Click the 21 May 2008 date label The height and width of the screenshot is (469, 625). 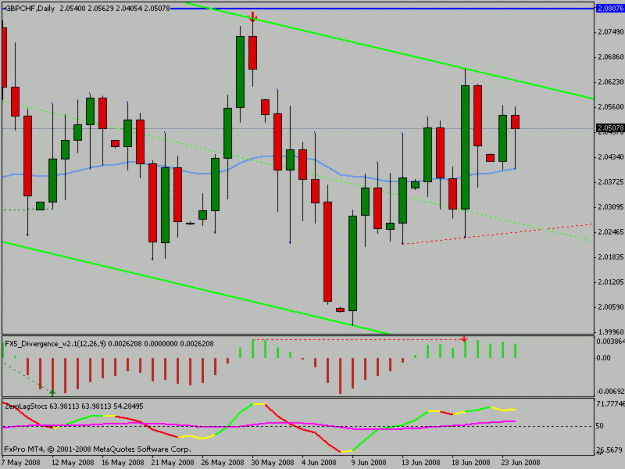pos(173,462)
